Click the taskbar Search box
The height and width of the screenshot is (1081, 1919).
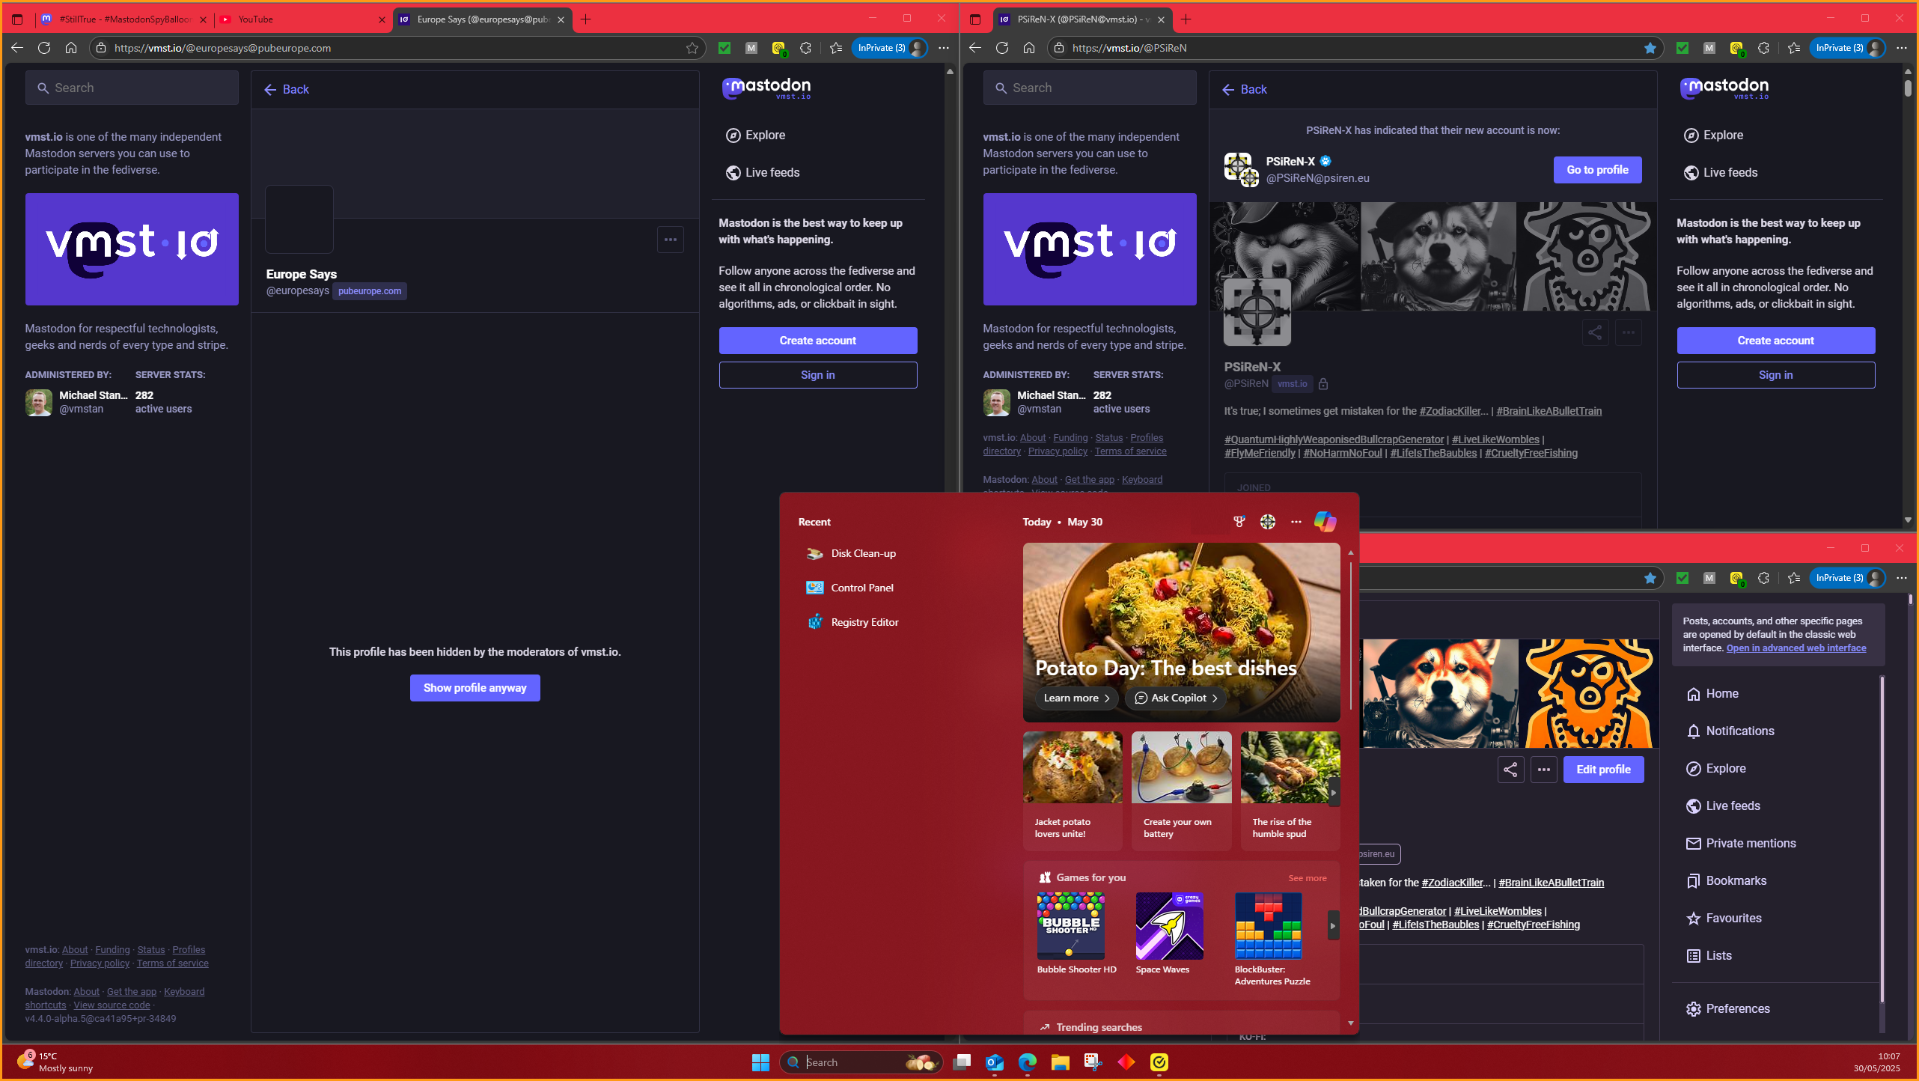point(860,1062)
